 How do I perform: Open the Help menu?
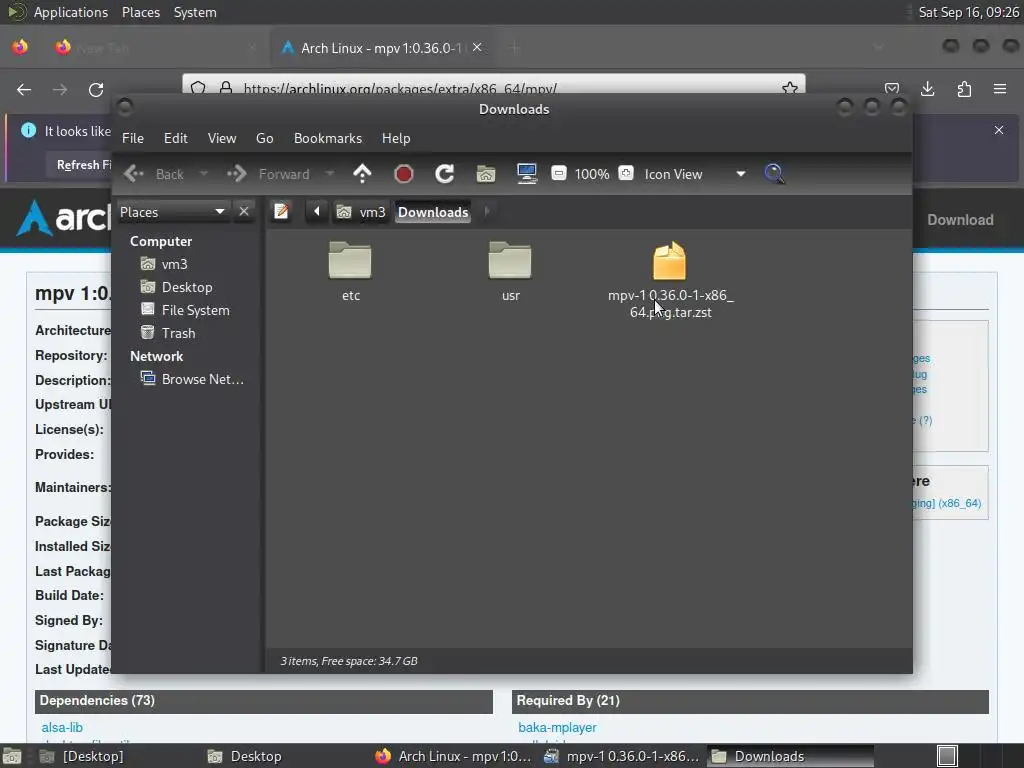point(396,138)
